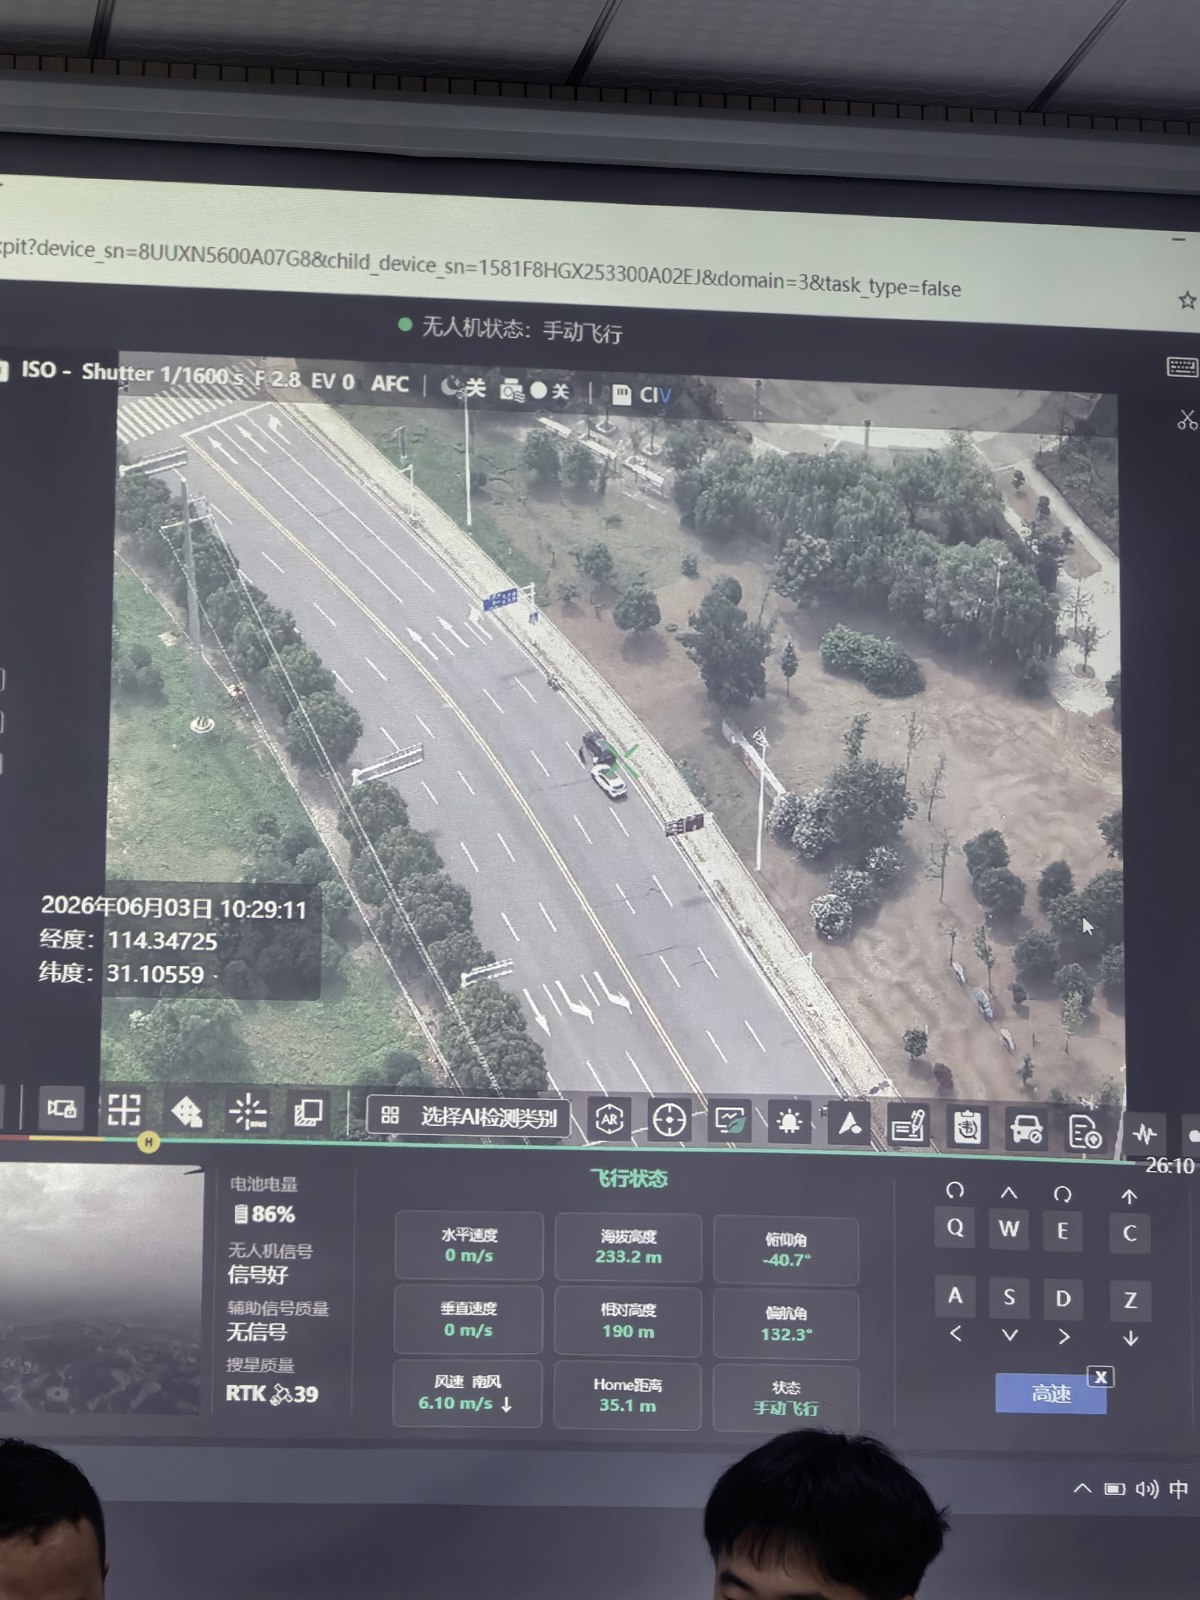Click the 相对高度 190 m tile

pos(628,1322)
